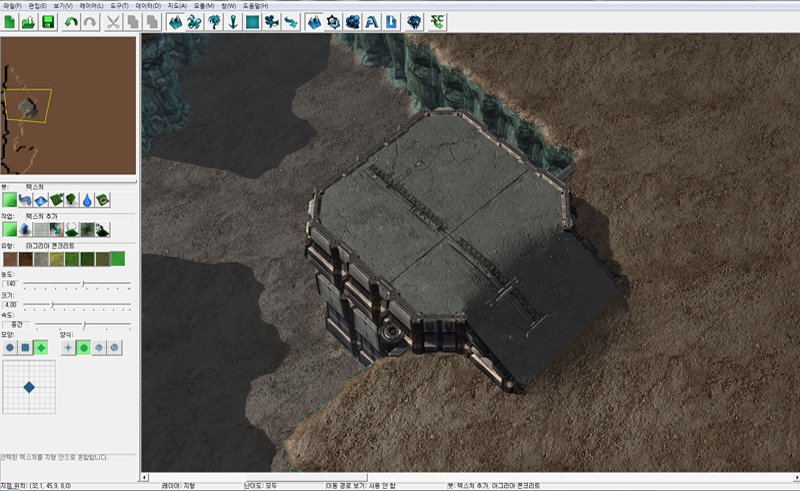Viewport: 800px width, 491px height.
Task: Pick the bright green selected texture swatch
Action: pos(118,259)
